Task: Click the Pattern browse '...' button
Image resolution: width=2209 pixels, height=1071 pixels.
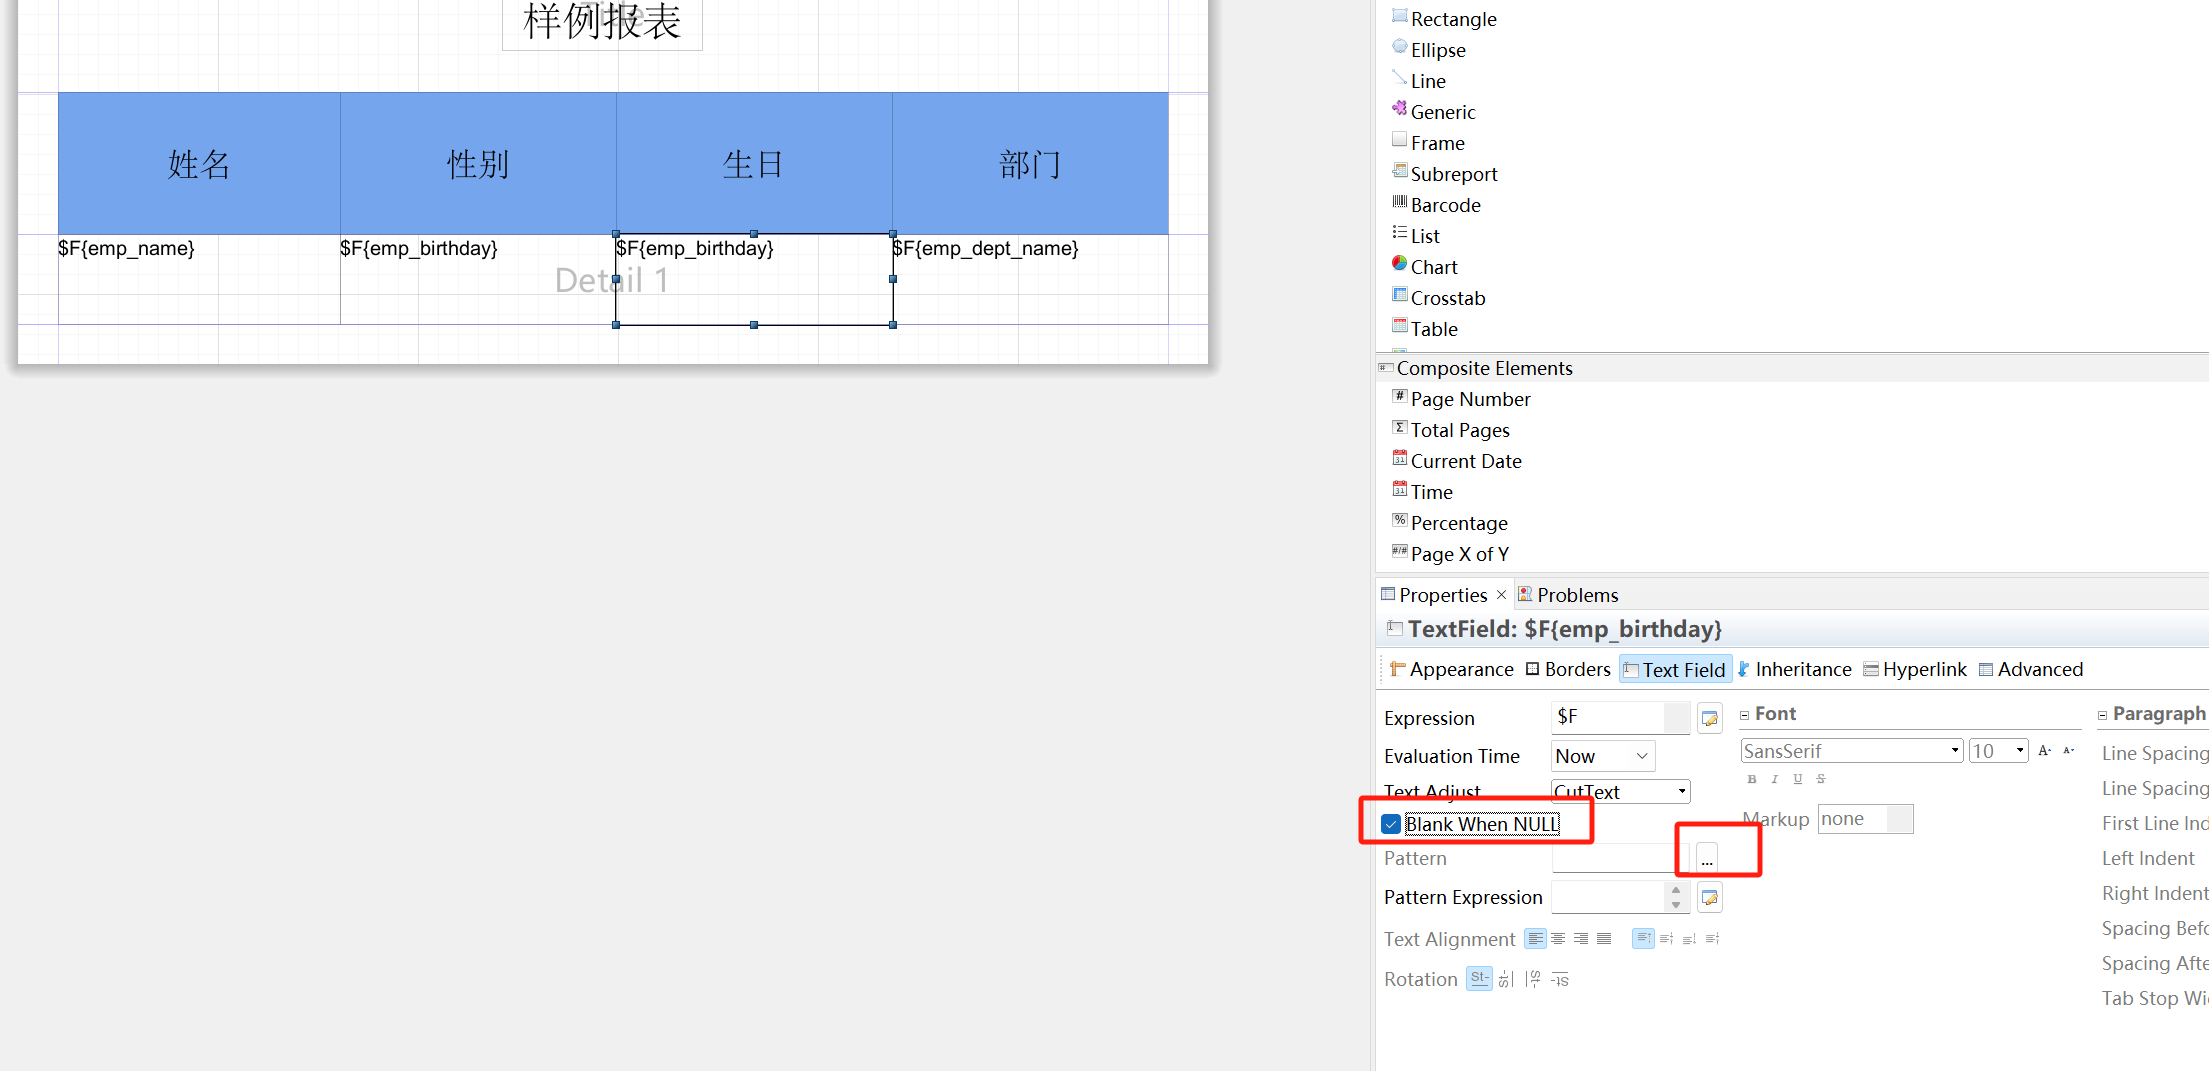Action: pos(1707,859)
